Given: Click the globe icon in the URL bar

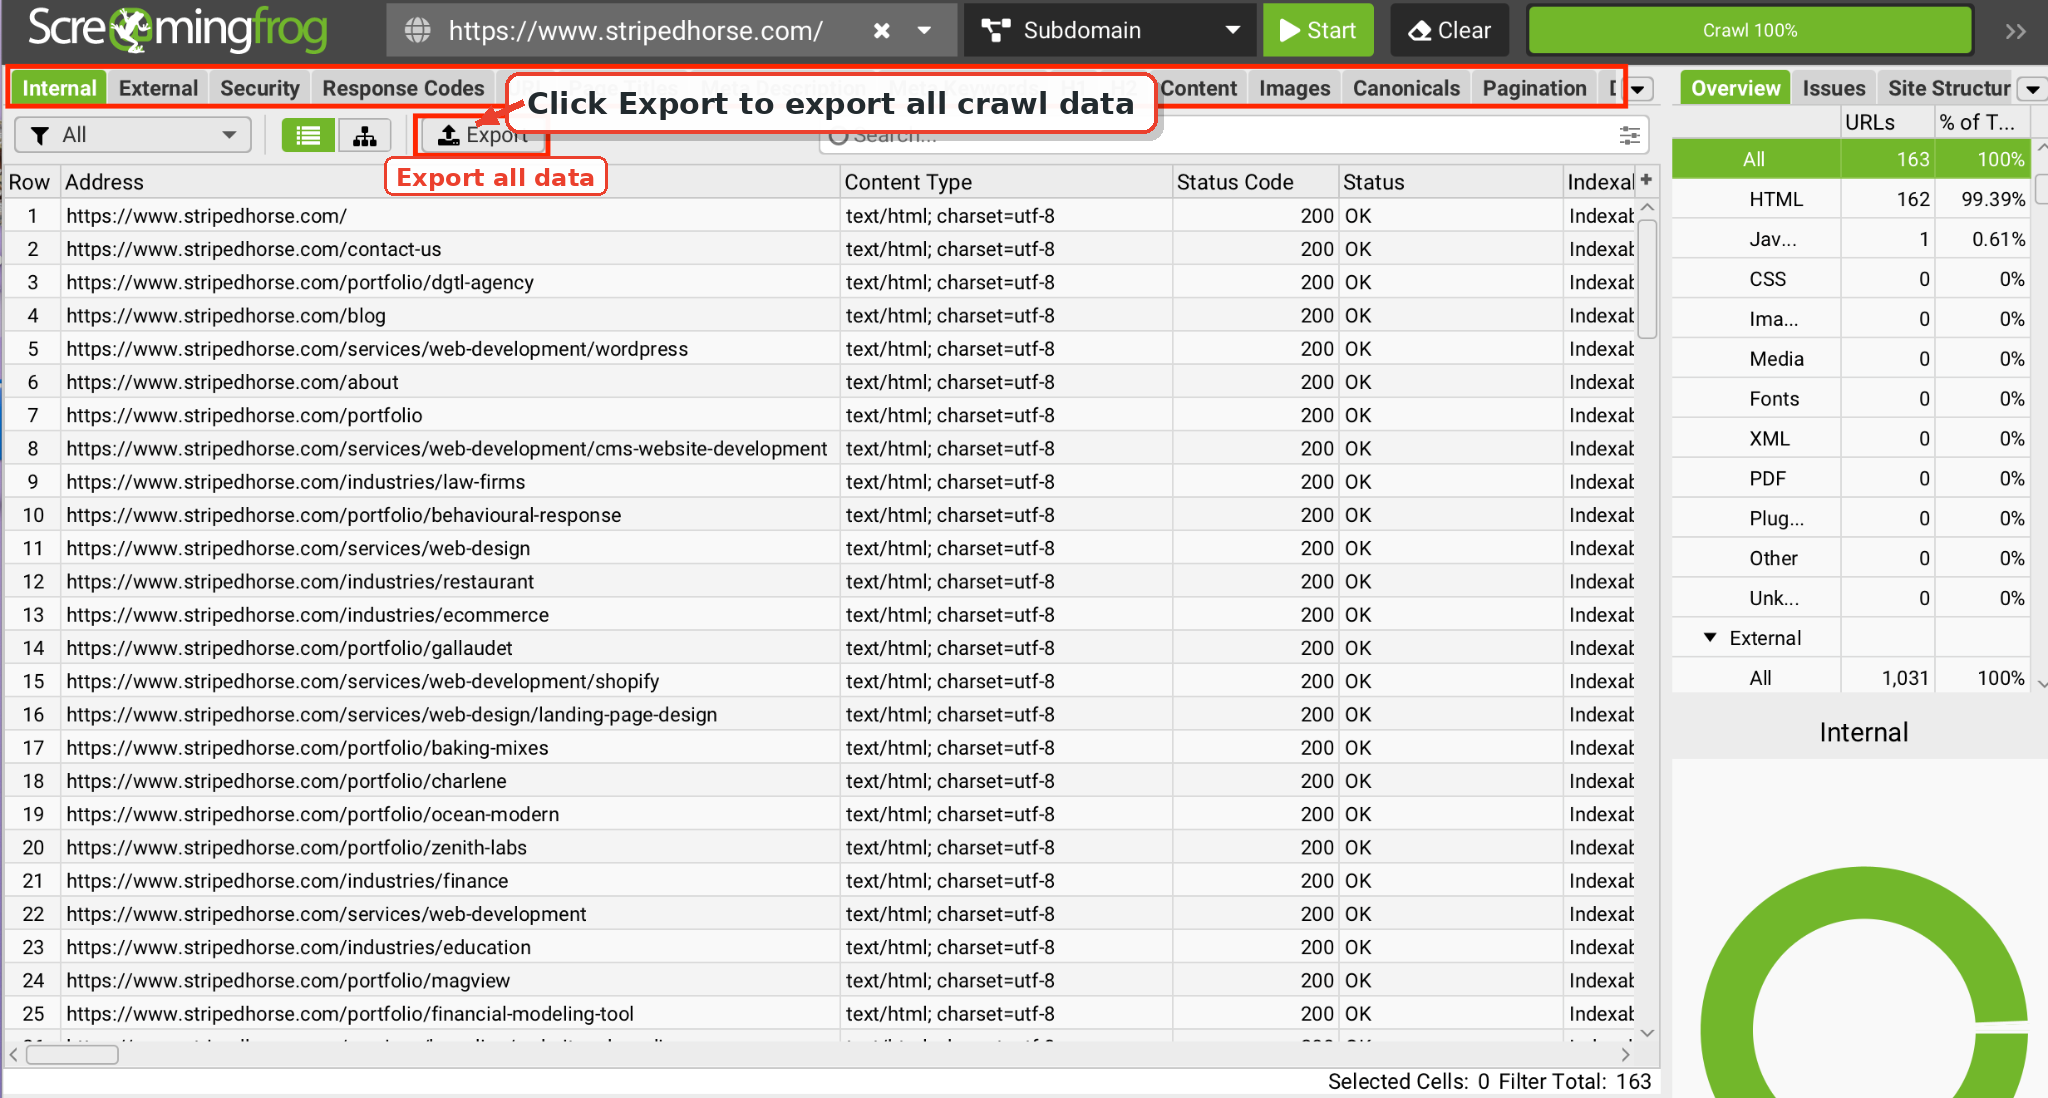Looking at the screenshot, I should 418,30.
